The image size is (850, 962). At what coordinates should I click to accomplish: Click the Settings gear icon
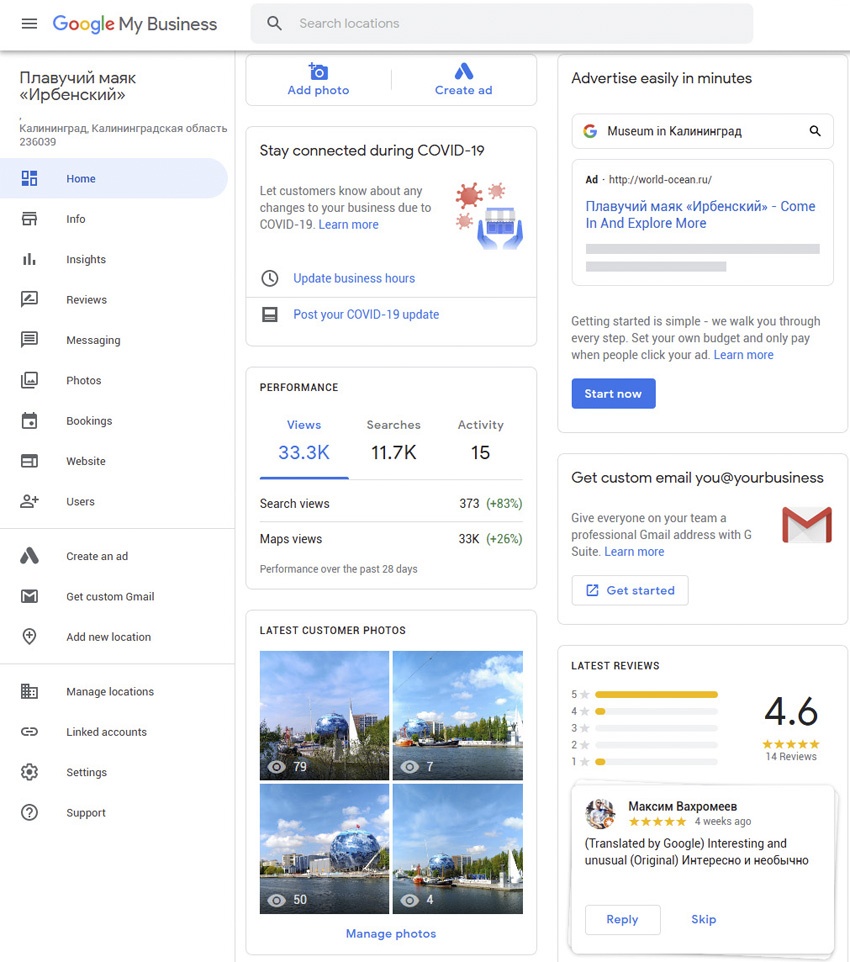point(29,772)
